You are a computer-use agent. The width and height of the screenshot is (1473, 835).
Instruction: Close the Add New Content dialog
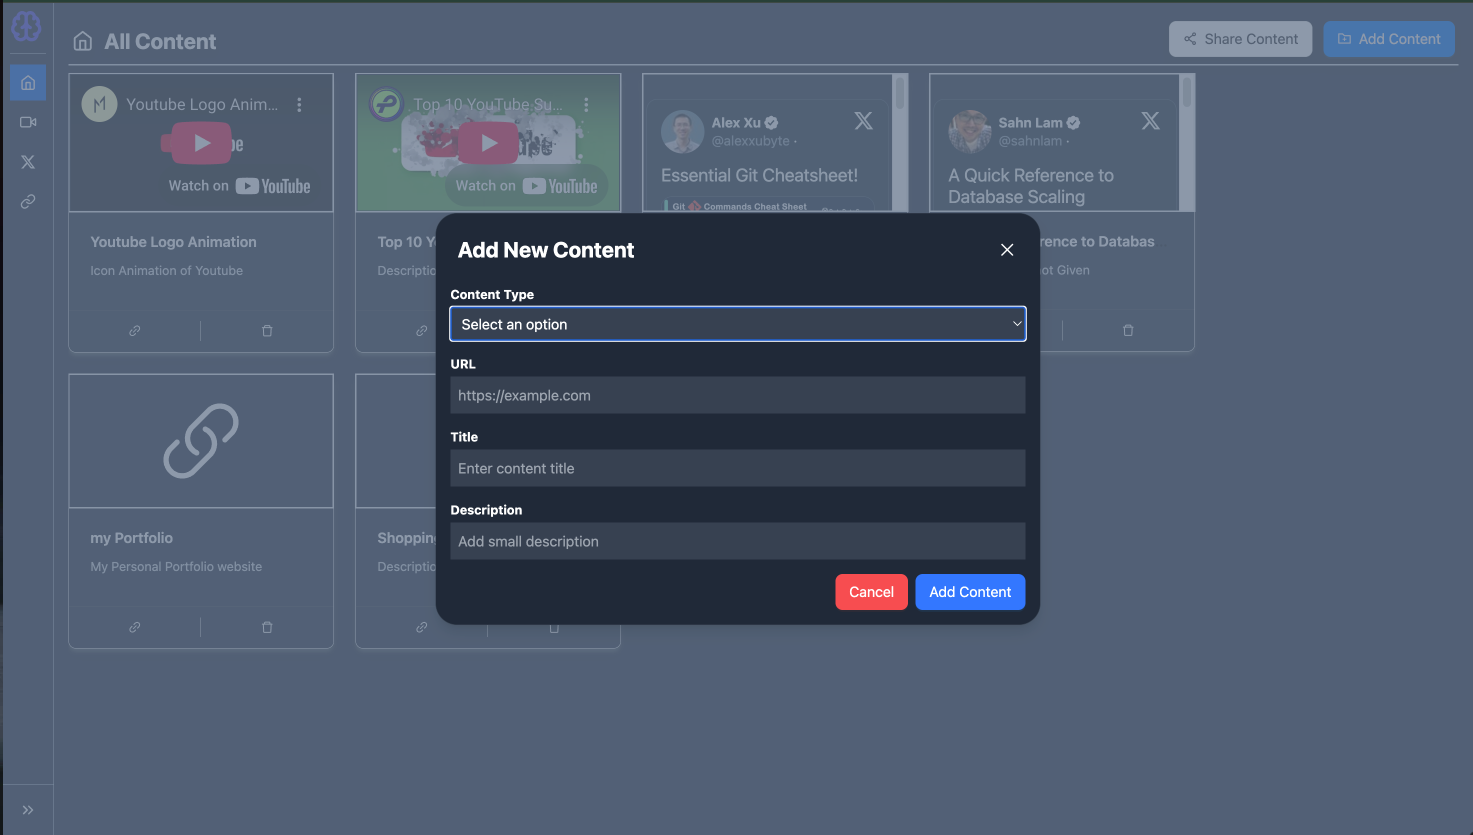tap(1007, 250)
